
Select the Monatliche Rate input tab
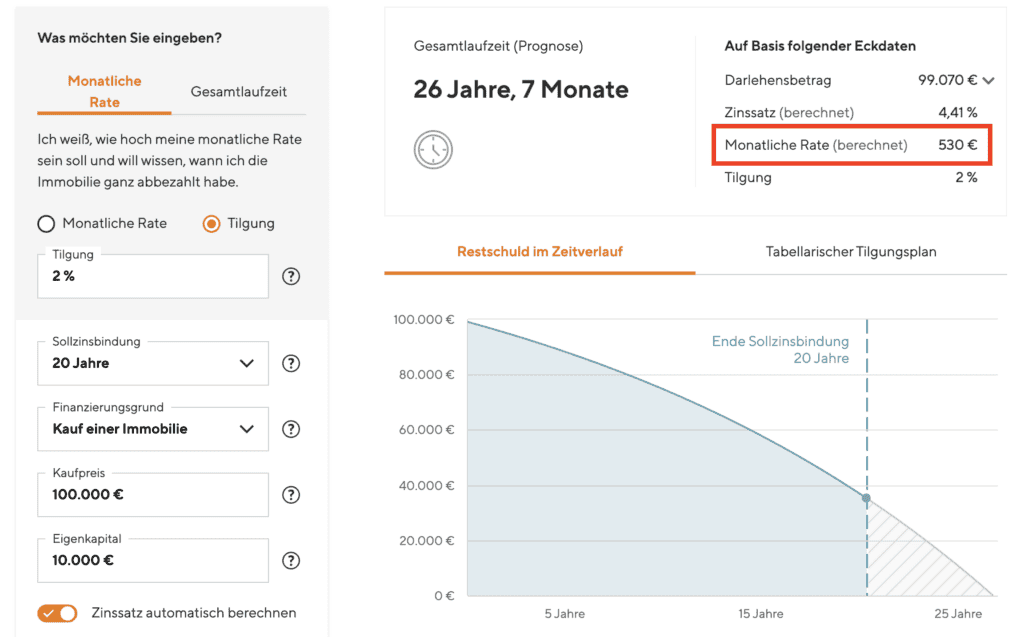[x=104, y=91]
